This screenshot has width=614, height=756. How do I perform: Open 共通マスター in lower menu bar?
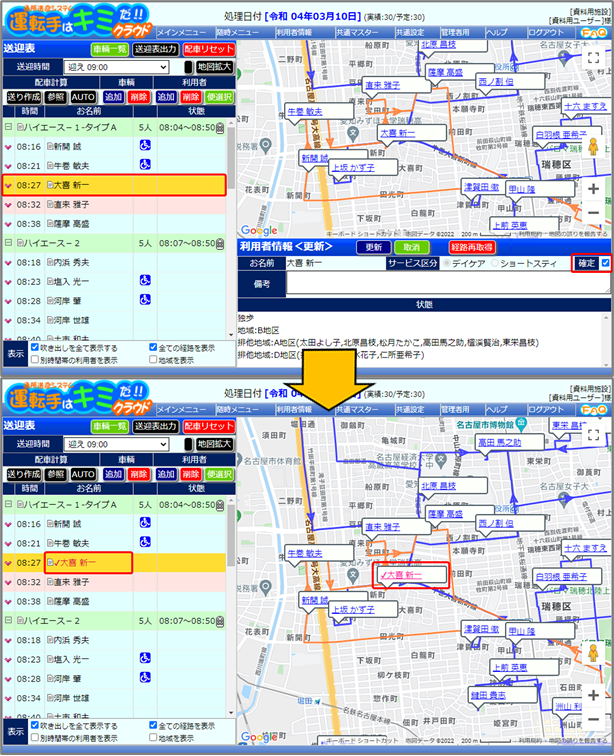point(357,410)
